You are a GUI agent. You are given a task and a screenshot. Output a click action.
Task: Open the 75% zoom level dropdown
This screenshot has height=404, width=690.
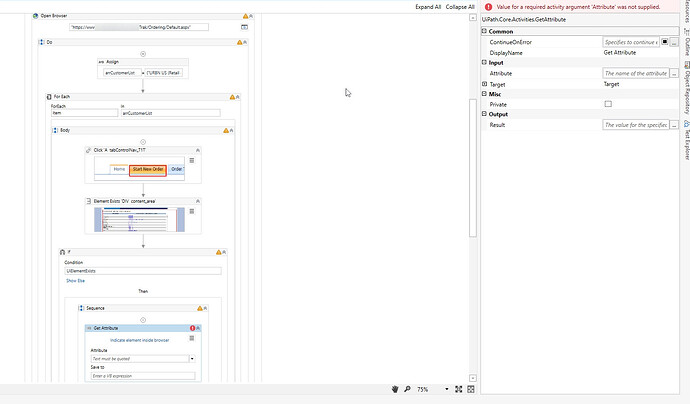pyautogui.click(x=447, y=389)
